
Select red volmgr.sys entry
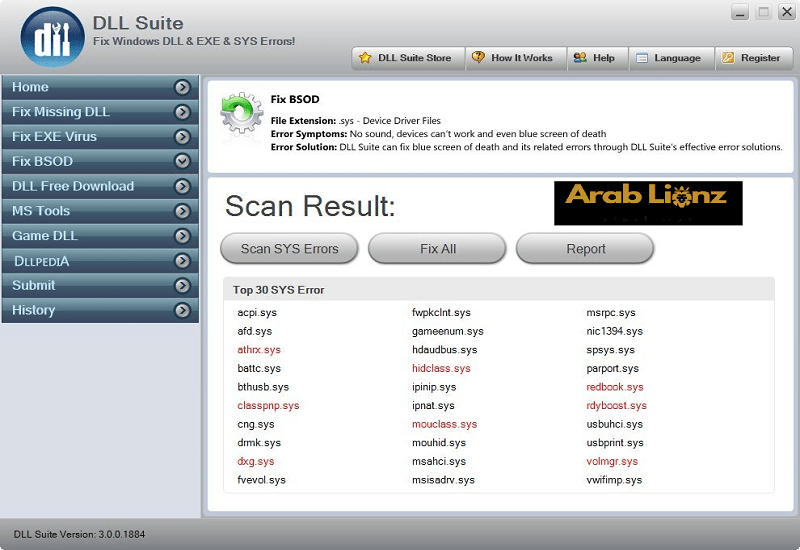[x=612, y=461]
